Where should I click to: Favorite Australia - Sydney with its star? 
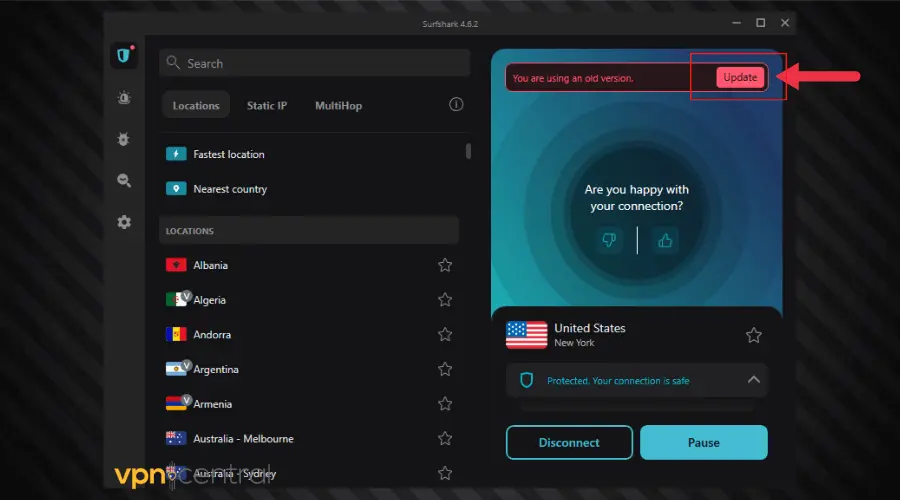coord(445,473)
